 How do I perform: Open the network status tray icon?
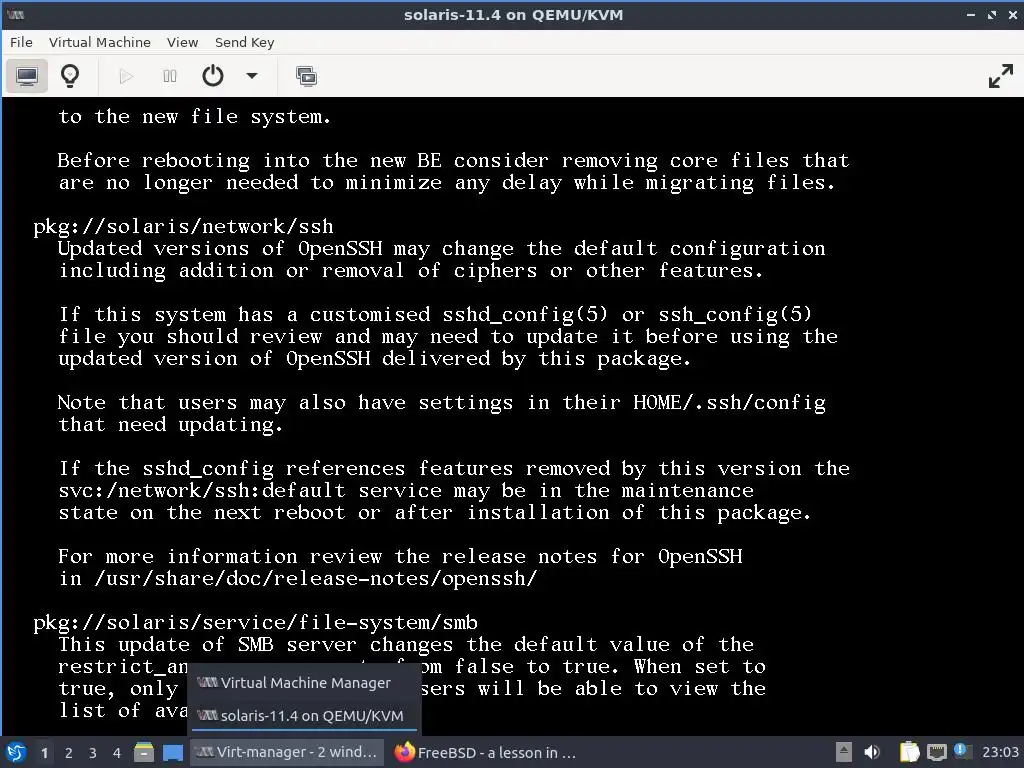[x=936, y=752]
